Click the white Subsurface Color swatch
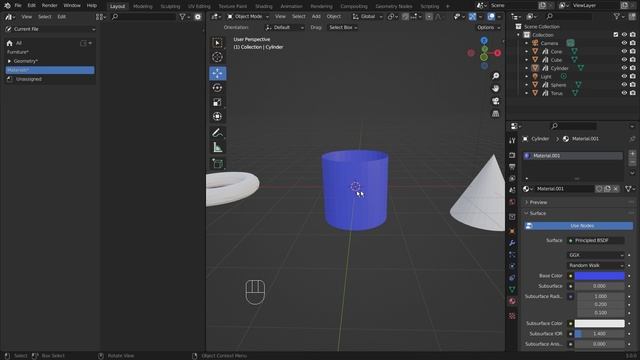 click(x=599, y=323)
